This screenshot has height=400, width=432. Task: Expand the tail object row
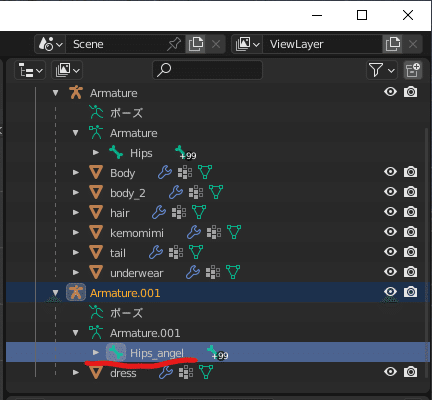pyautogui.click(x=76, y=252)
